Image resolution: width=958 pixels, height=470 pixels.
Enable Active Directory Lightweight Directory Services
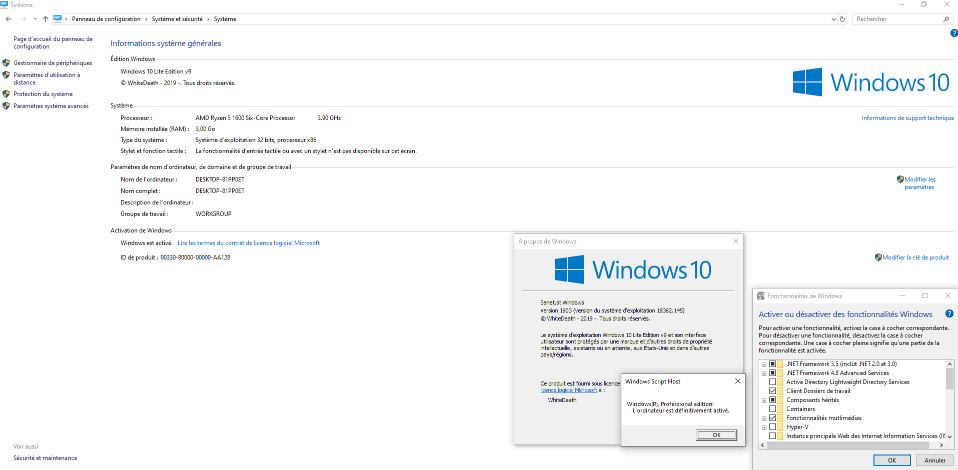[772, 382]
